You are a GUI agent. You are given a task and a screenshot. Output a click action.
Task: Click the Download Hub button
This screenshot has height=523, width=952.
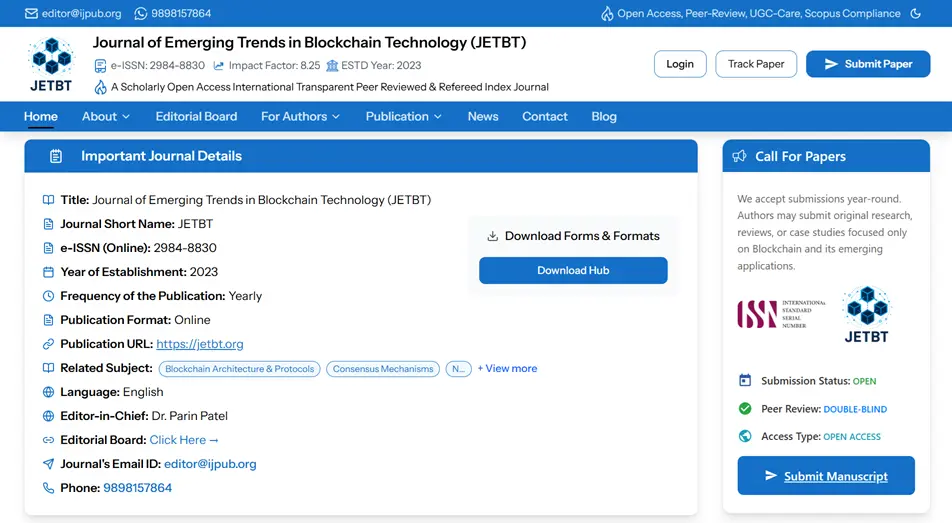(x=573, y=270)
